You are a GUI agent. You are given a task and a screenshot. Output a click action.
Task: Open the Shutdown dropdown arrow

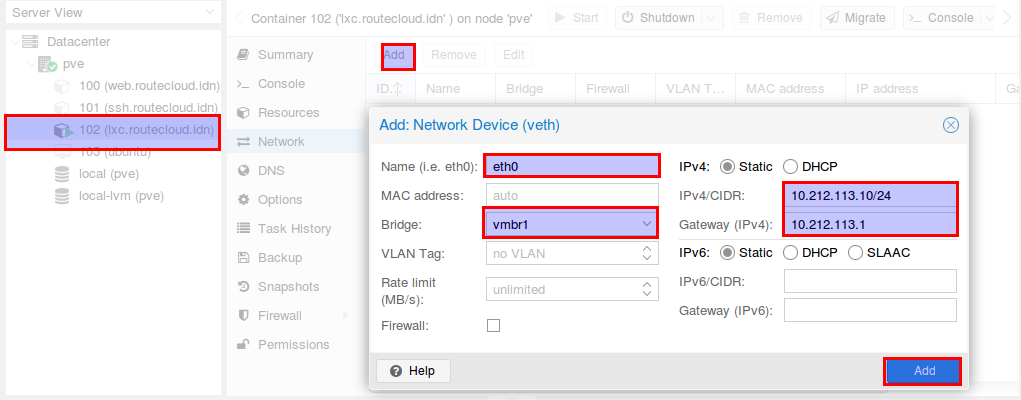click(713, 18)
